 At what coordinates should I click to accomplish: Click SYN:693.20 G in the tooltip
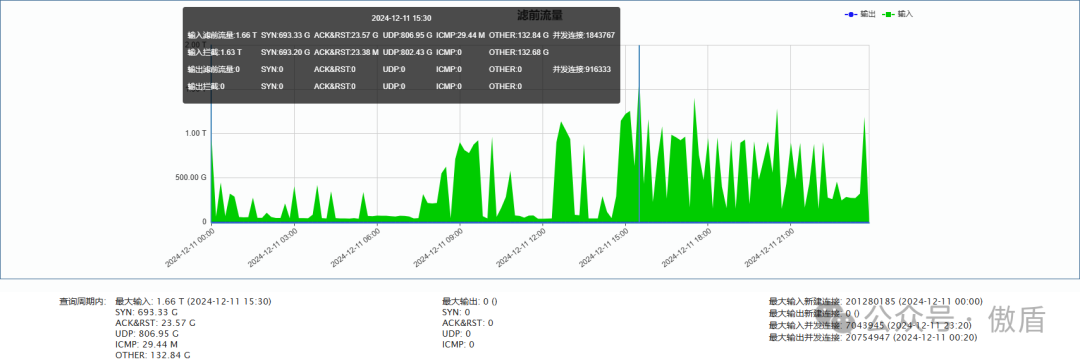285,52
